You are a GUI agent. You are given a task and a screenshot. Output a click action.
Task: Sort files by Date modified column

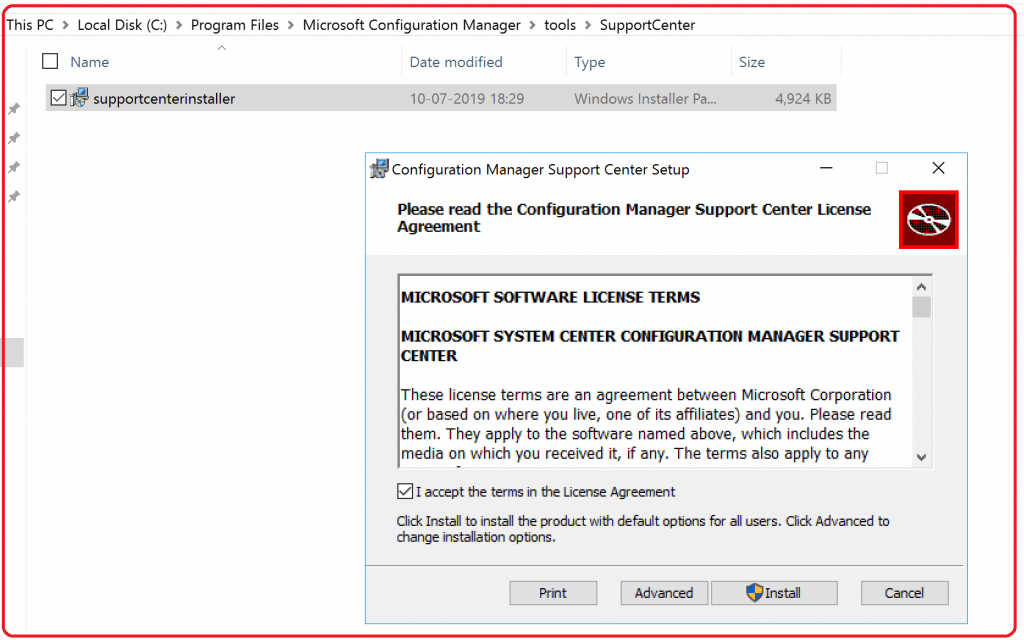[456, 62]
